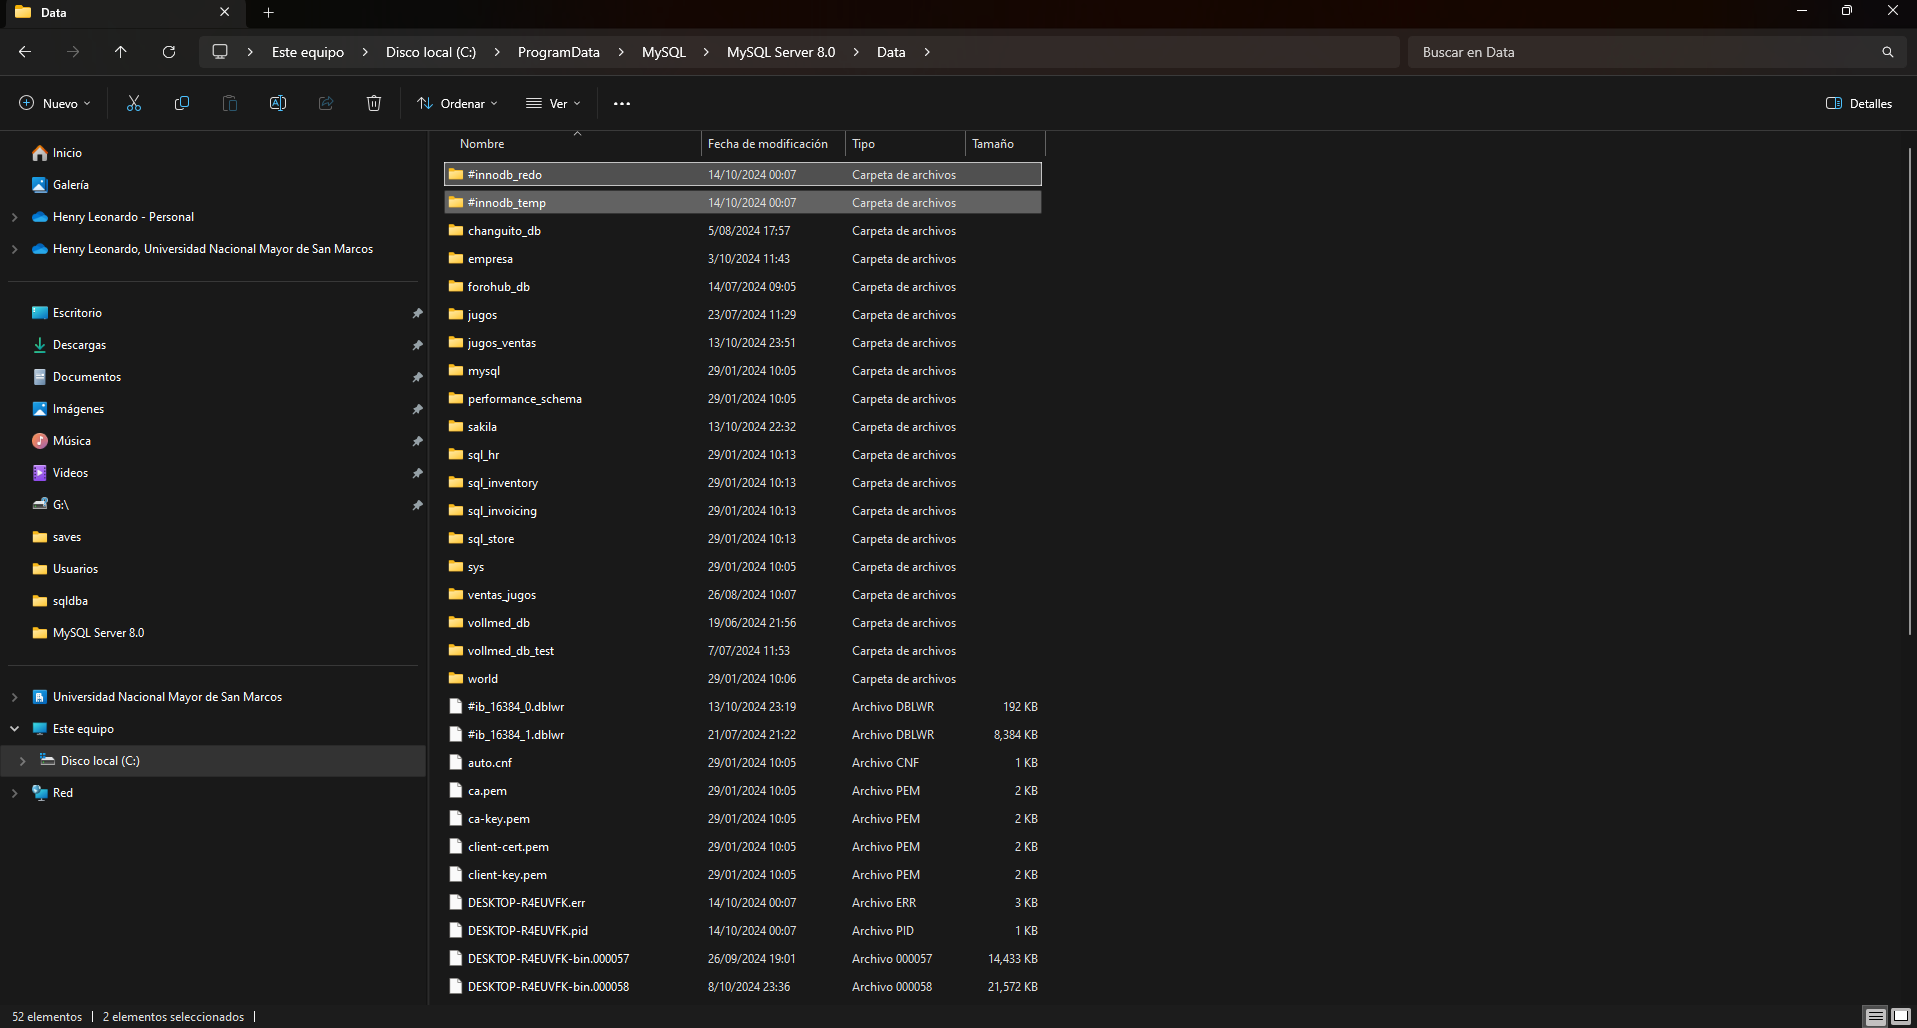
Task: Click the magnifier search icon
Action: 1888,52
